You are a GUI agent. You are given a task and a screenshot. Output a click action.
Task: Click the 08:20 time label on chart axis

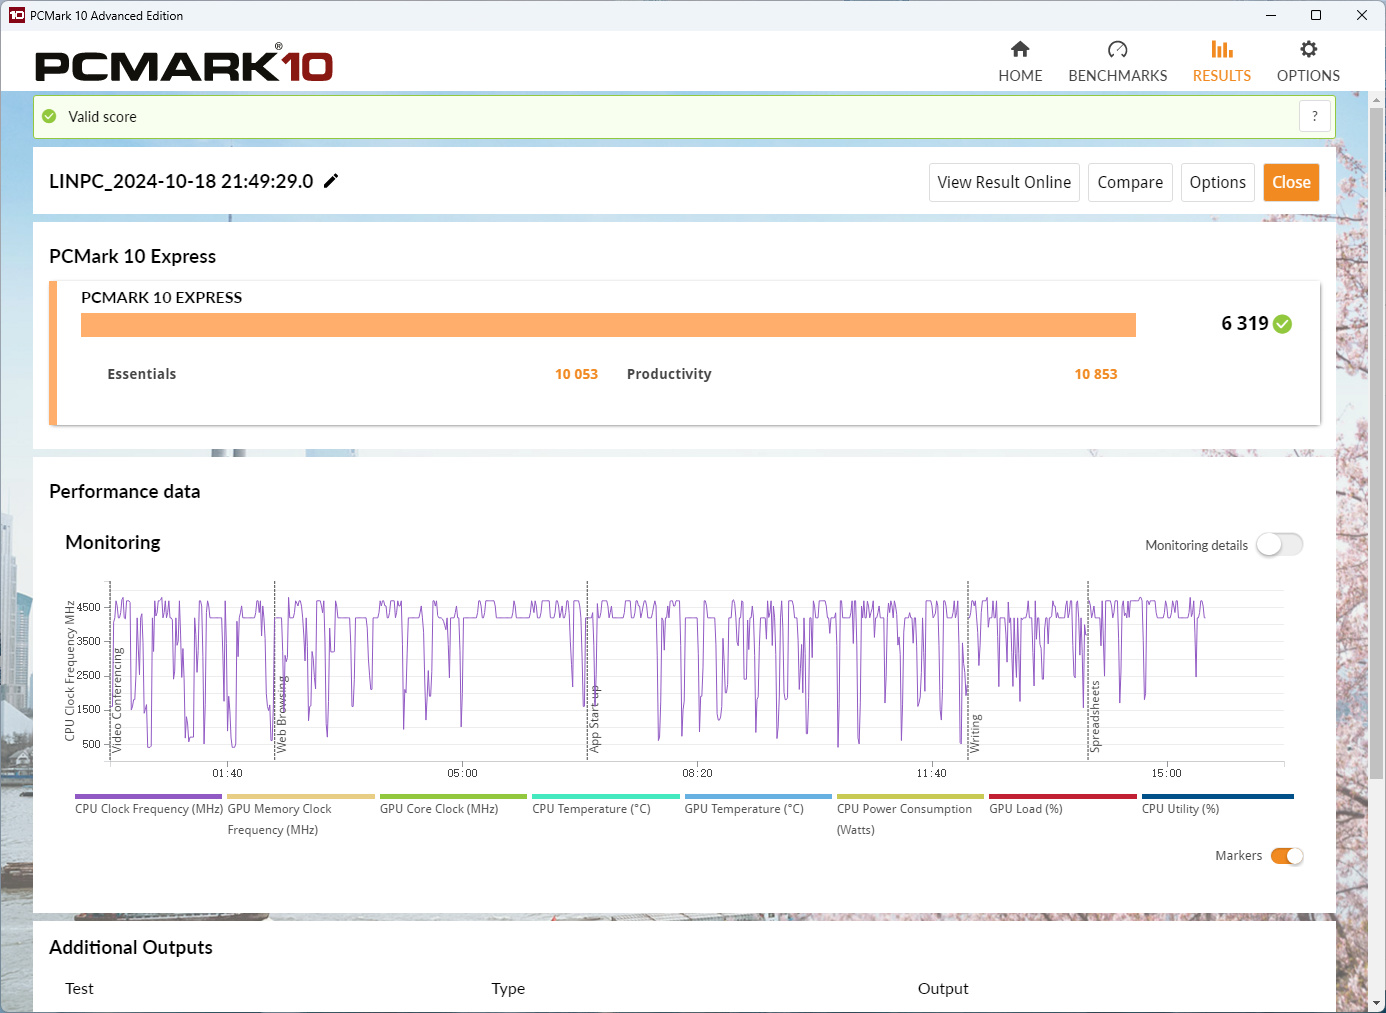(x=697, y=773)
